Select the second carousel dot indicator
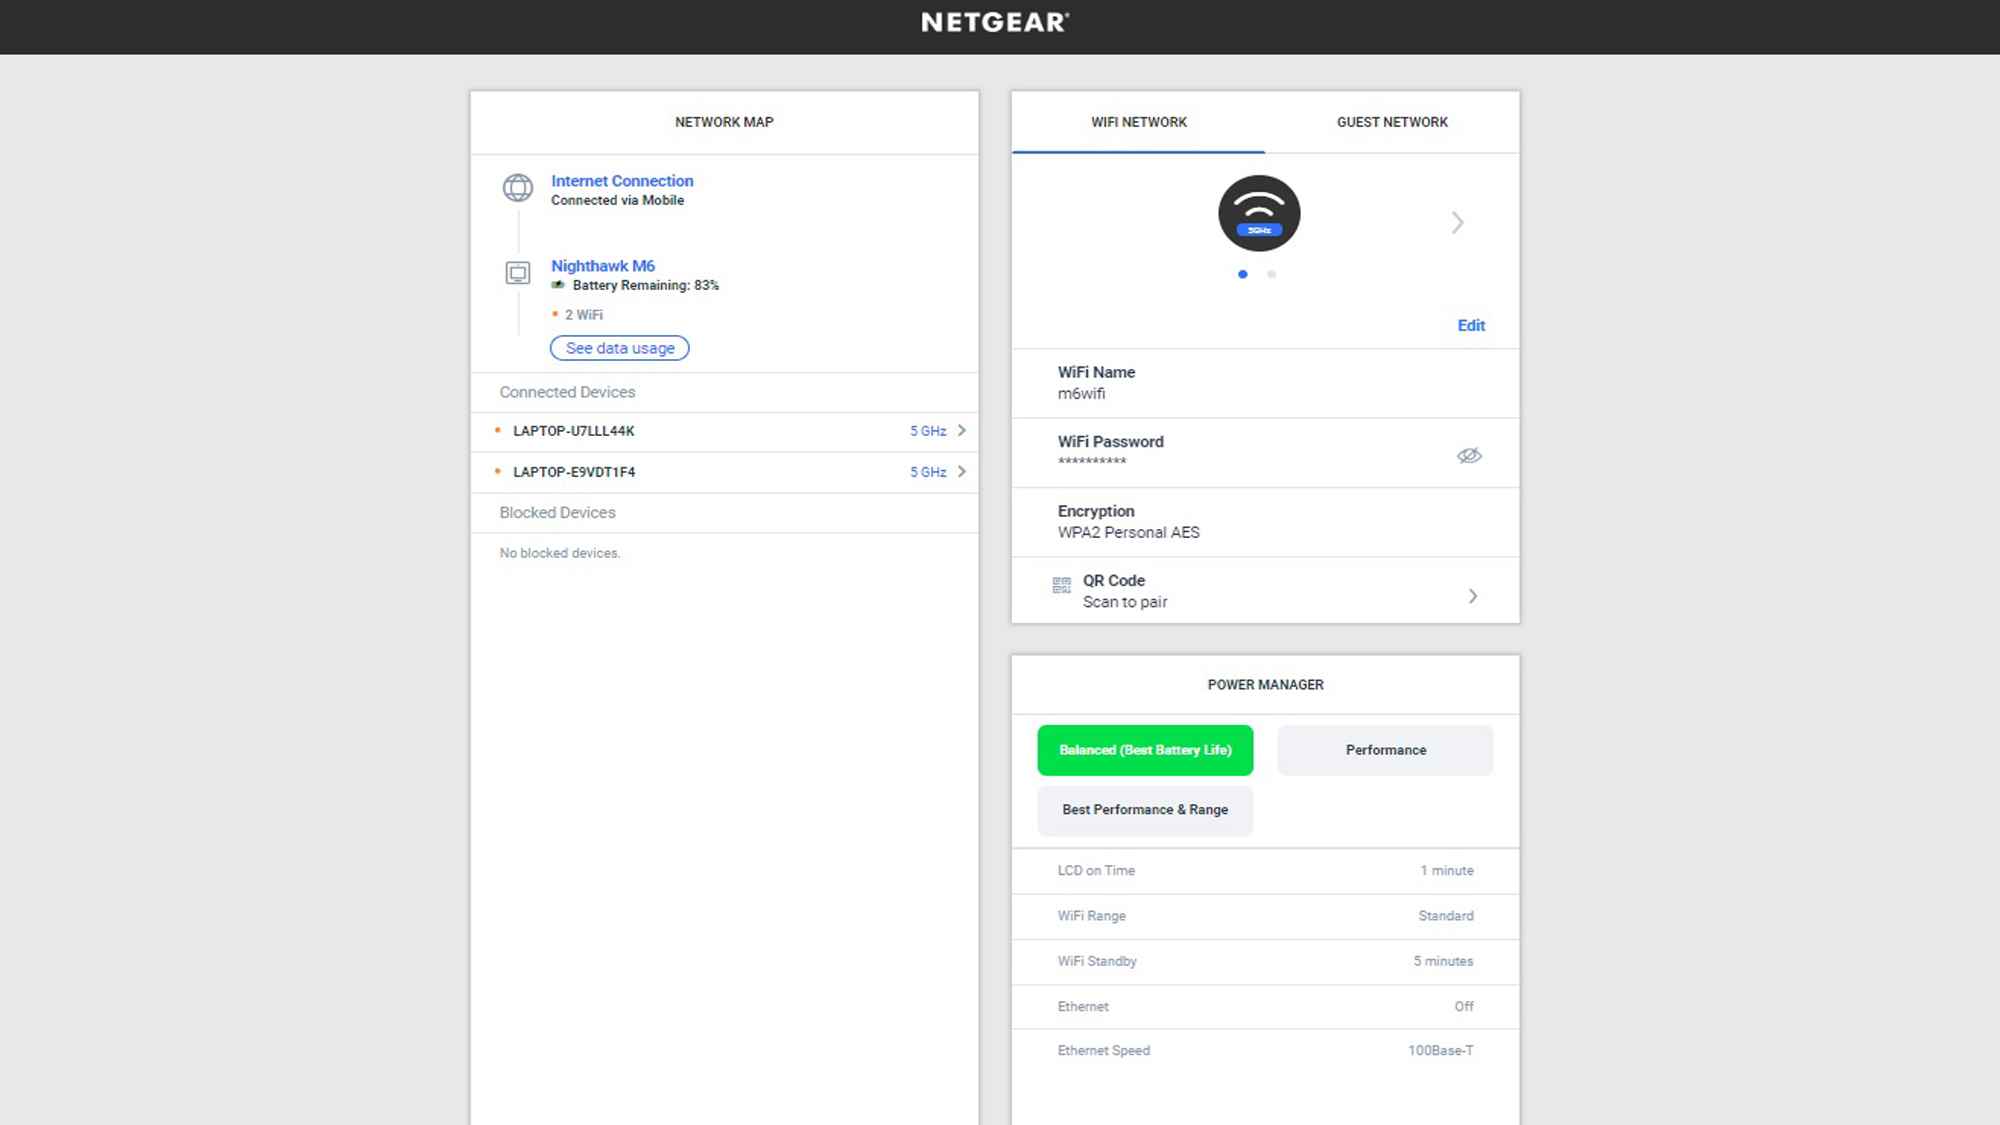 coord(1272,274)
